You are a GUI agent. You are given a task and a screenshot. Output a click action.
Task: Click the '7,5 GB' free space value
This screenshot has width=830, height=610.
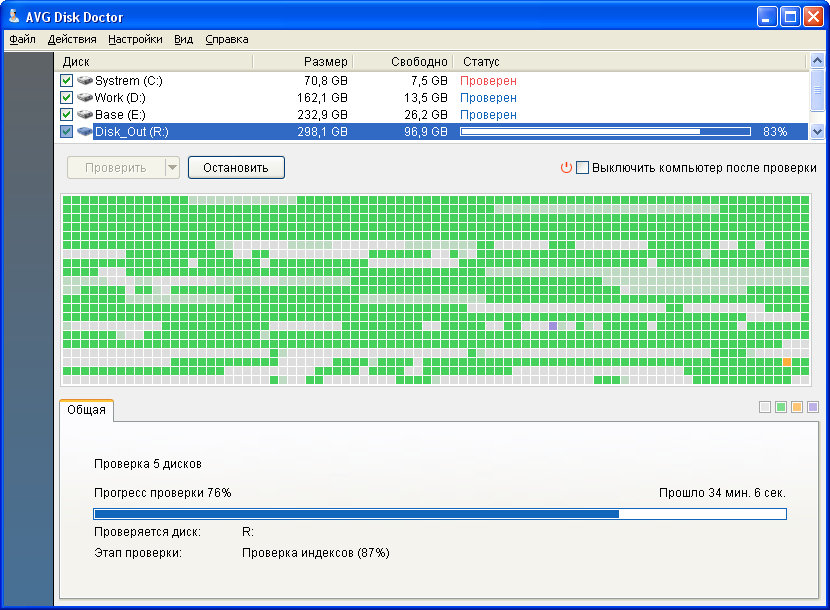pos(429,80)
